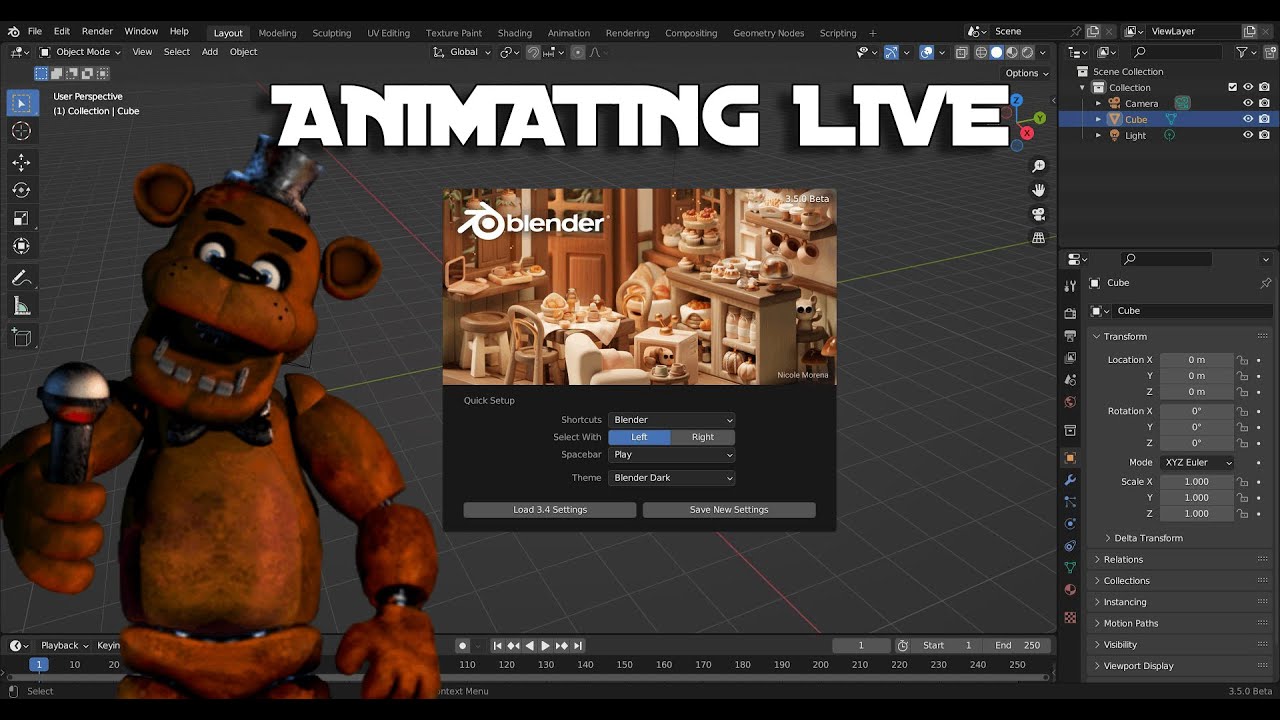Open the View Layer properties tab
This screenshot has width=1280, height=720.
[1070, 358]
